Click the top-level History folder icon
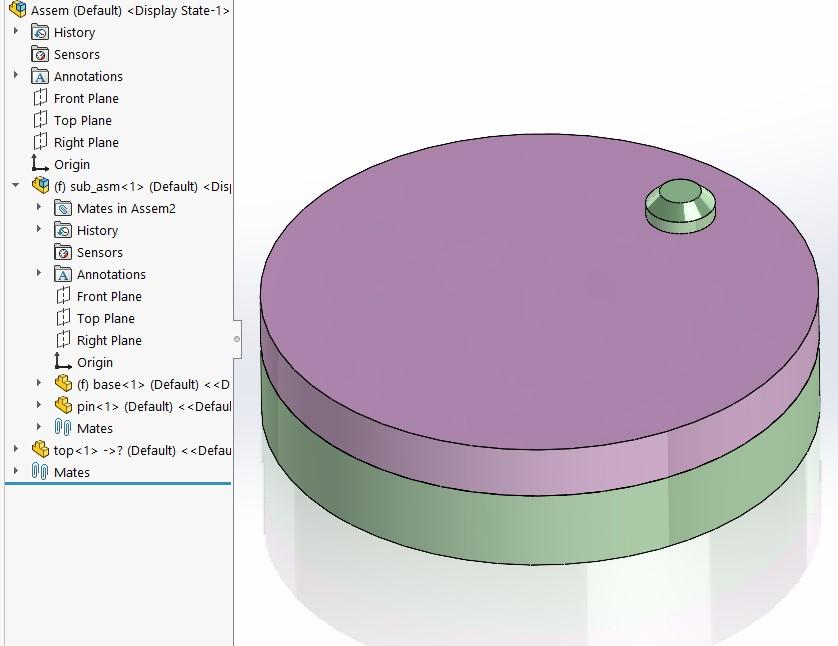 click(x=40, y=33)
